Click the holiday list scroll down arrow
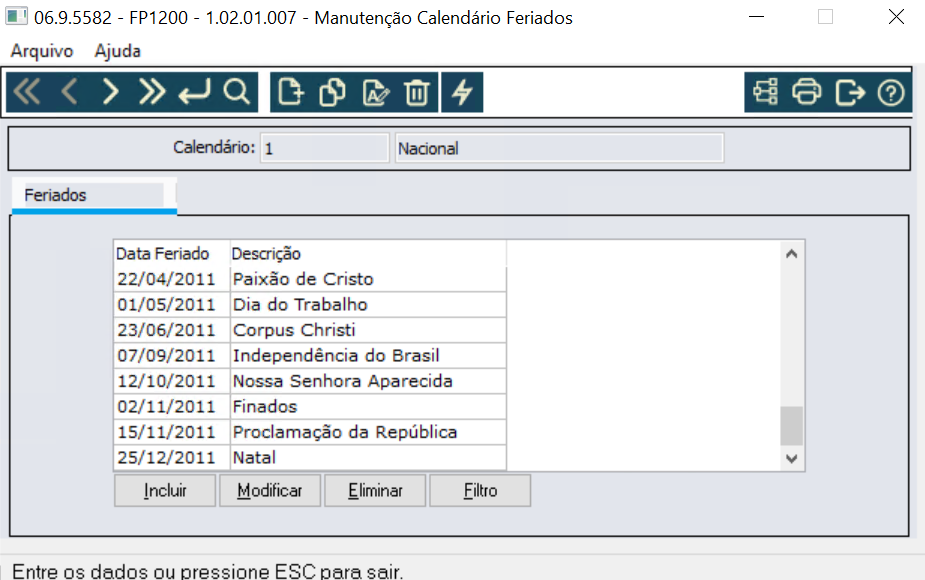The width and height of the screenshot is (925, 580). [792, 458]
